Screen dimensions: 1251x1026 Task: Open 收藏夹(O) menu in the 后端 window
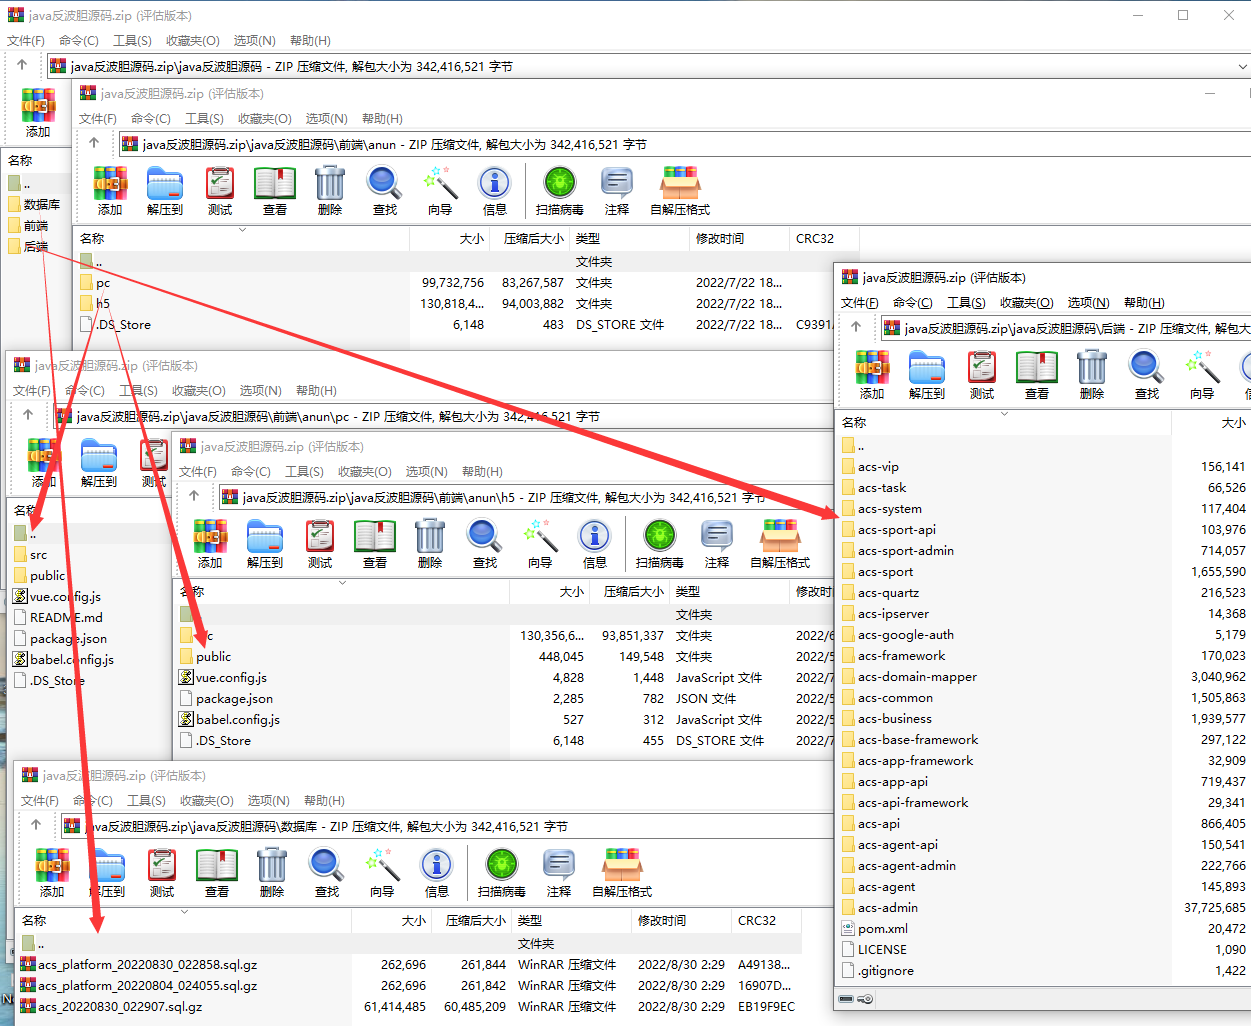(1026, 303)
